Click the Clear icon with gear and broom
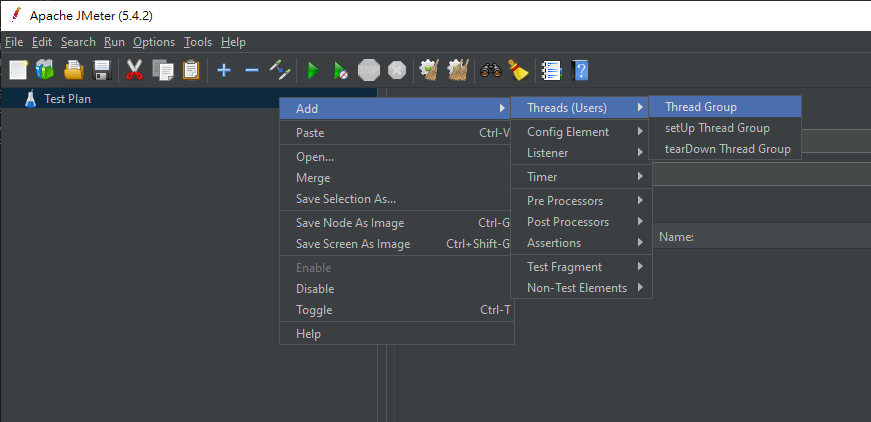This screenshot has height=422, width=871. tap(429, 71)
